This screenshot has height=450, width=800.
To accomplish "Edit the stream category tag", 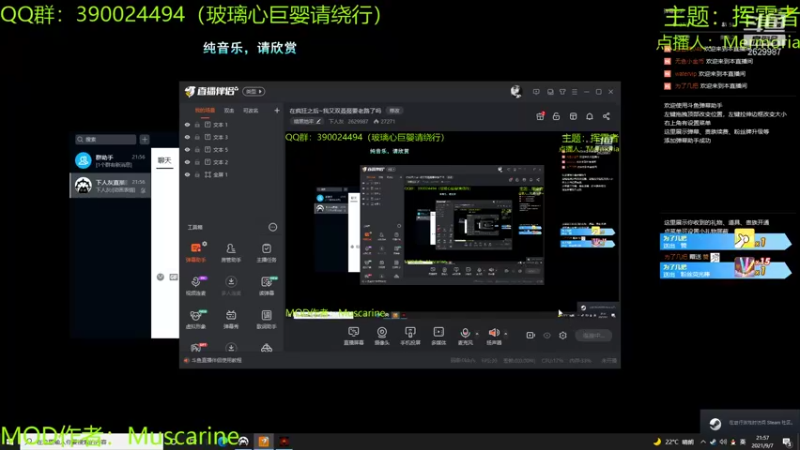I will (307, 121).
